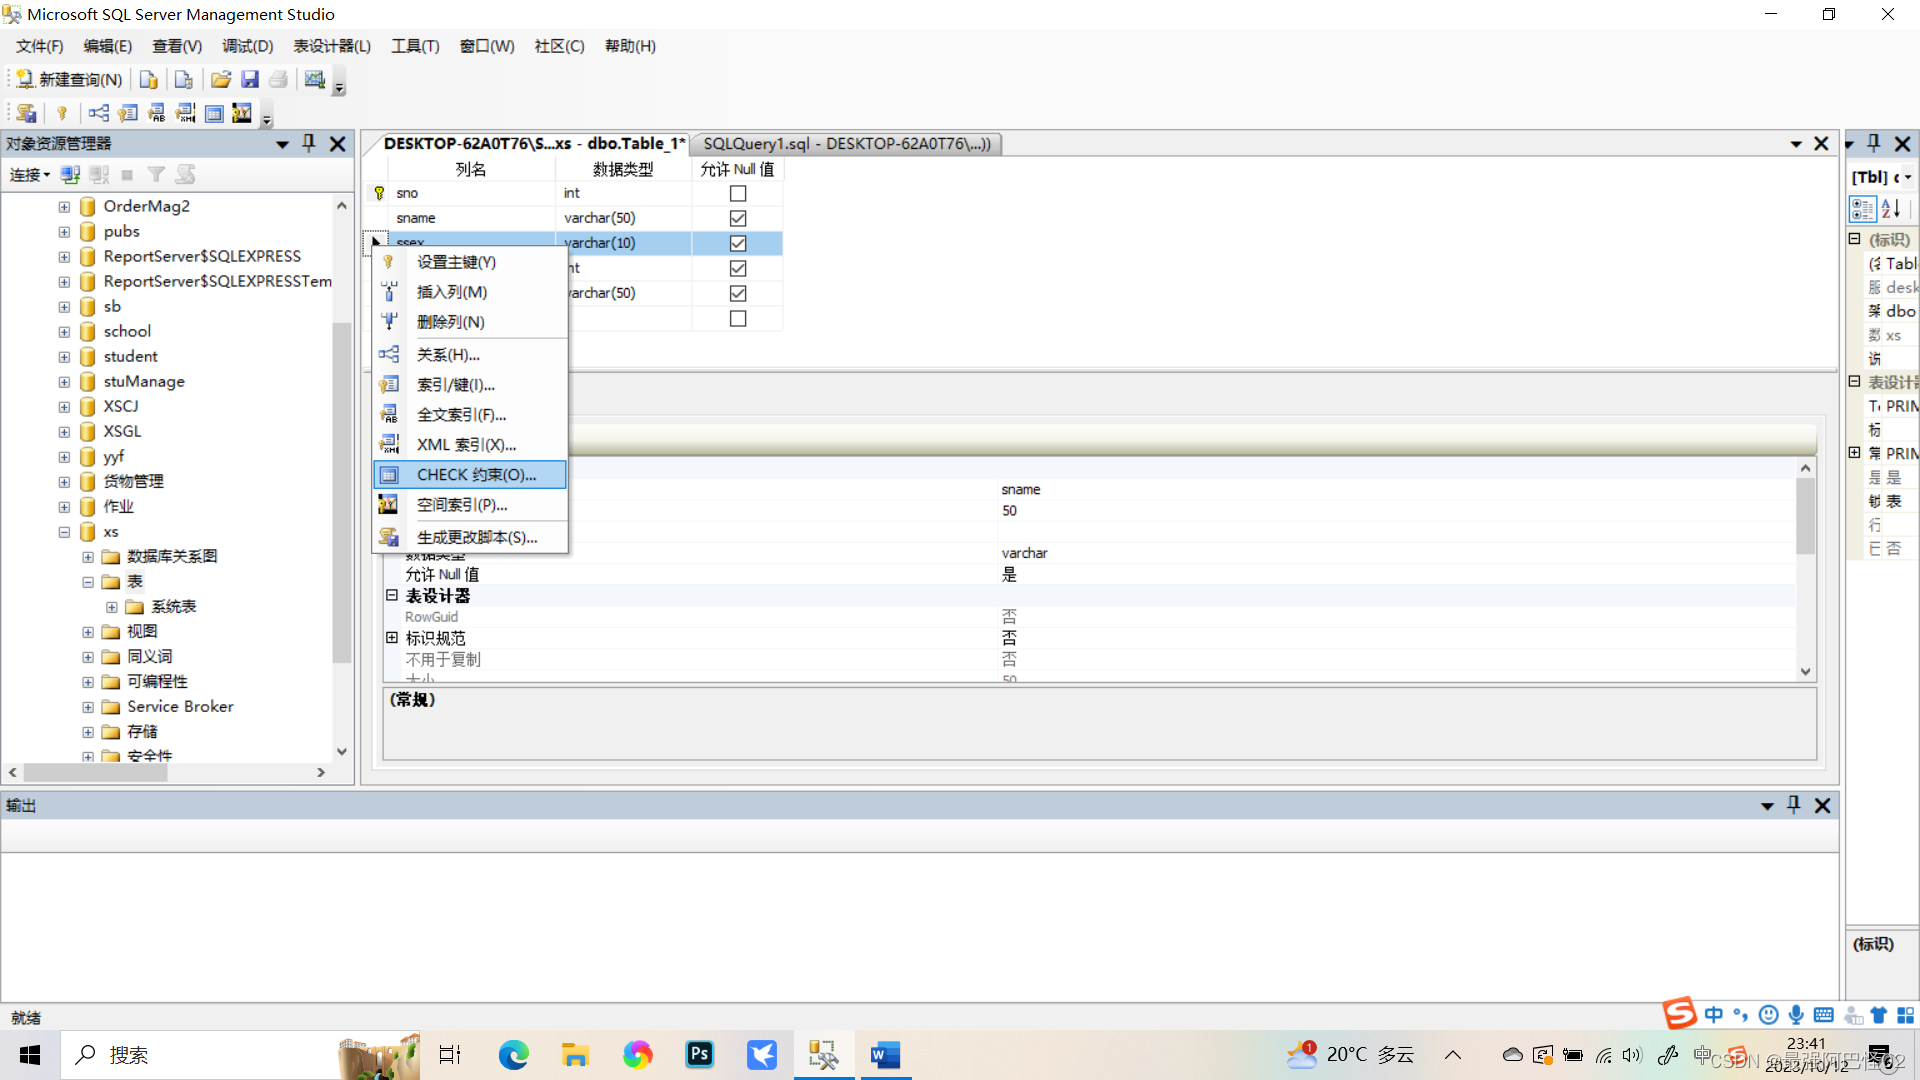This screenshot has width=1920, height=1080.
Task: Click the Generate Change Script toolbar icon
Action: 27,113
